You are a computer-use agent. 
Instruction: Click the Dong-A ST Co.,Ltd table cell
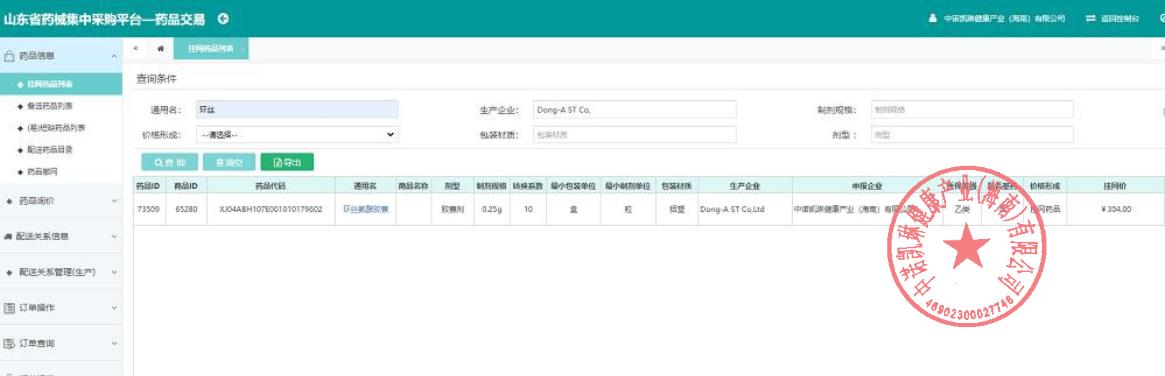745,210
